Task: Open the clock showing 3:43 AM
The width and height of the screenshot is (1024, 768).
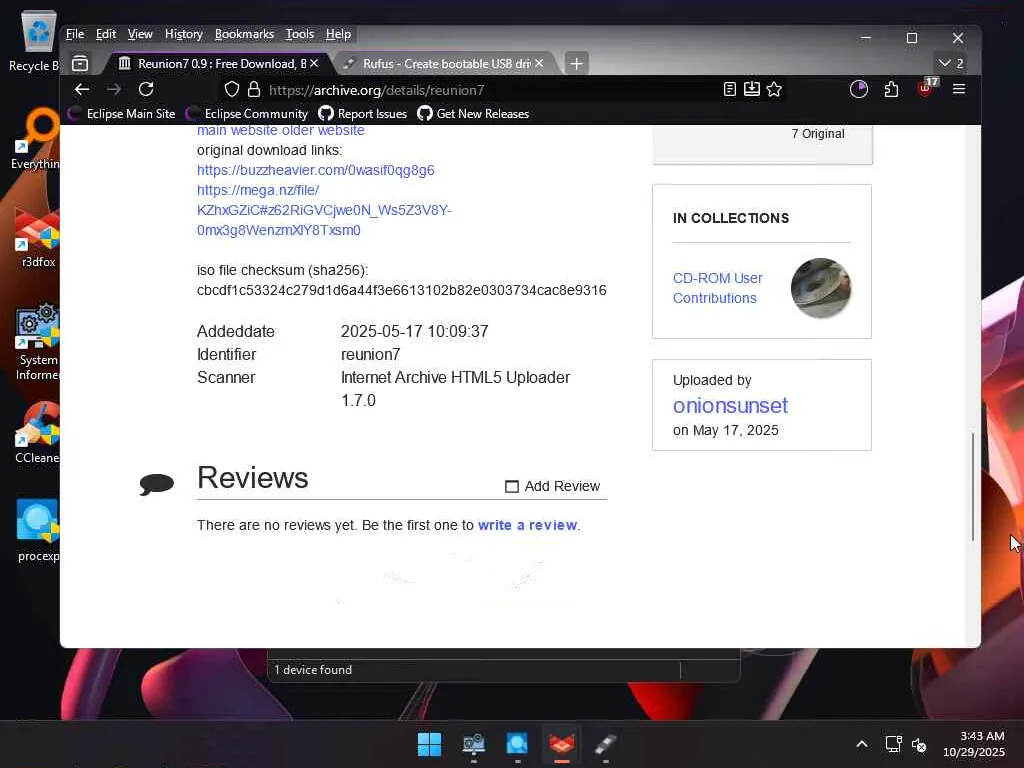Action: [974, 744]
